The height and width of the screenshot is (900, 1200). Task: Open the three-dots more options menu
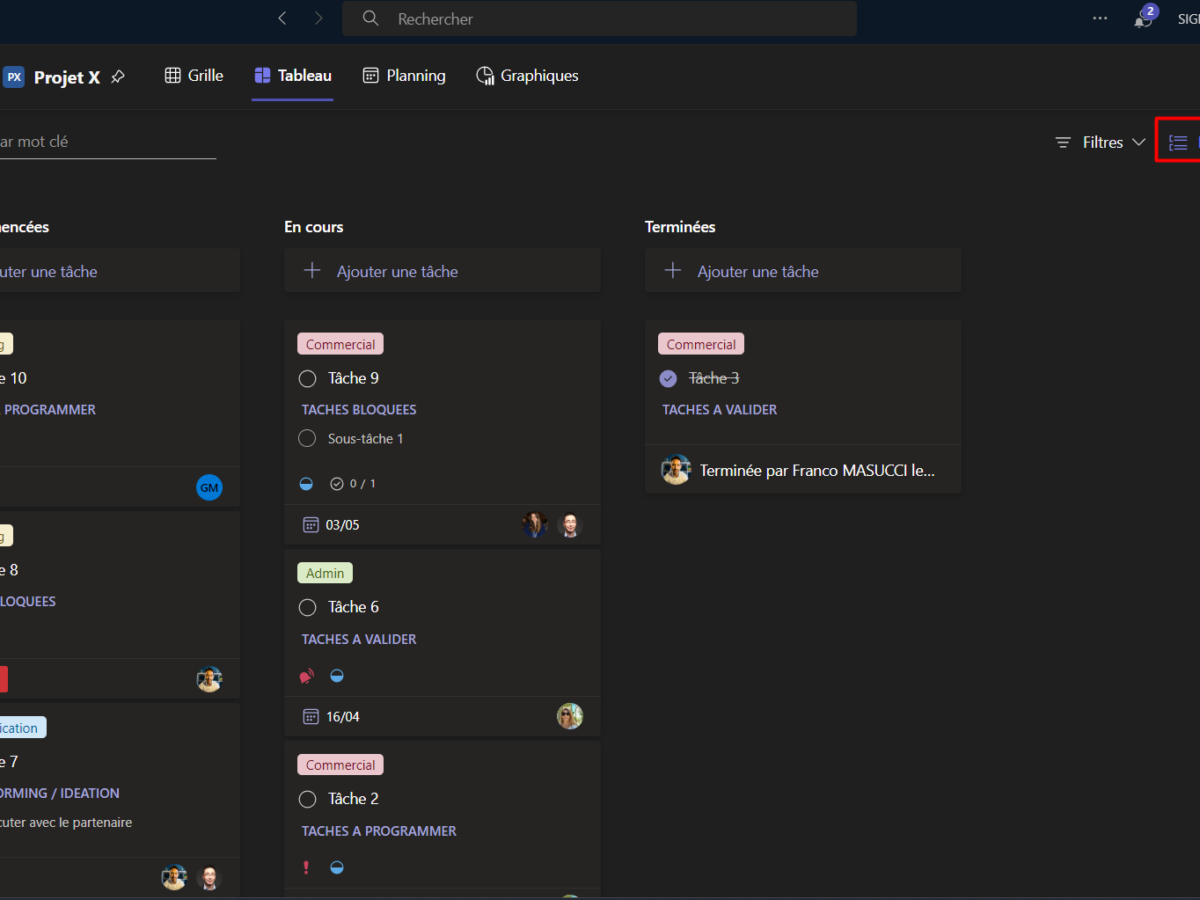[1100, 18]
